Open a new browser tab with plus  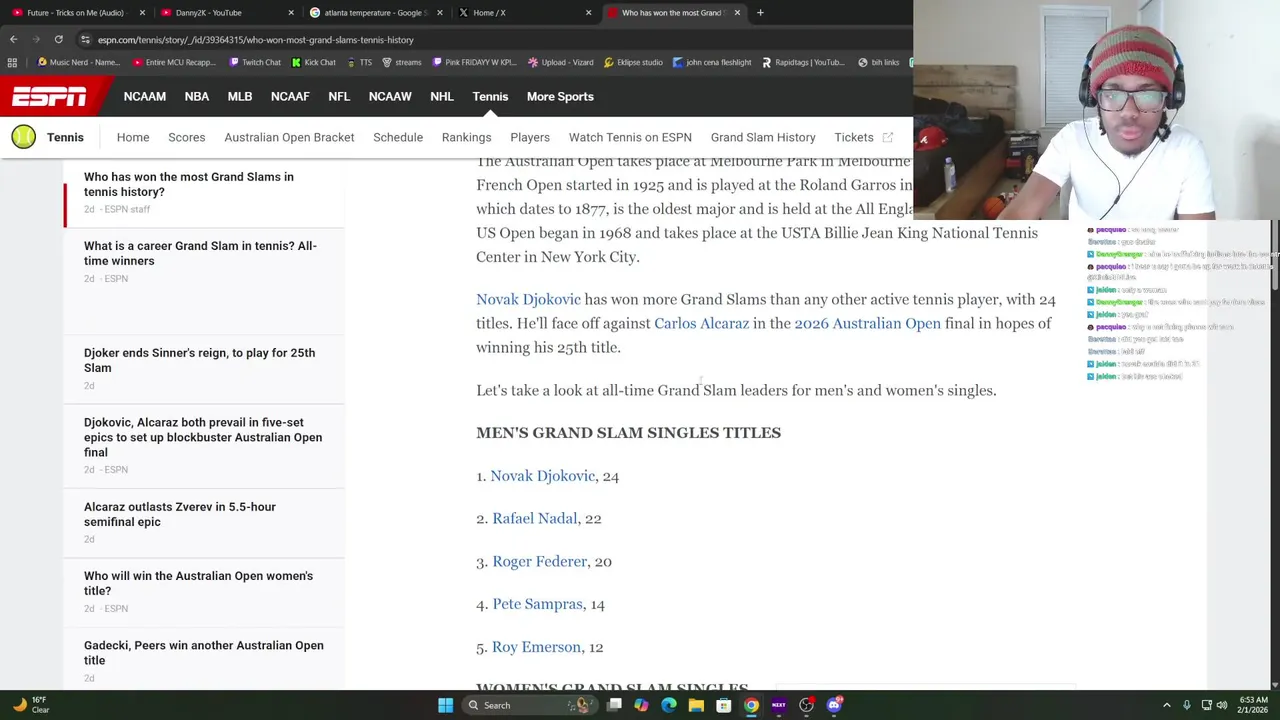tap(760, 13)
